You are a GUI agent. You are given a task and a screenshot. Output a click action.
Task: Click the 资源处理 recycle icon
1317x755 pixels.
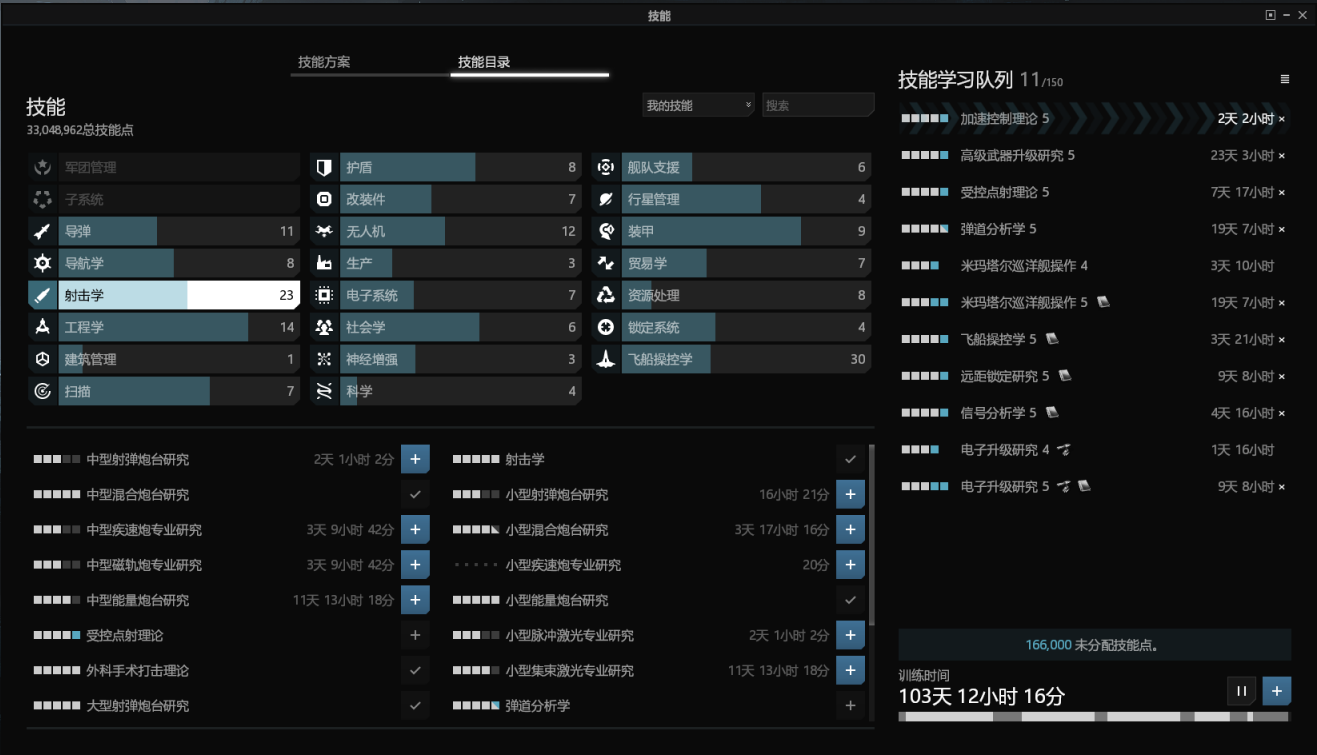(605, 296)
